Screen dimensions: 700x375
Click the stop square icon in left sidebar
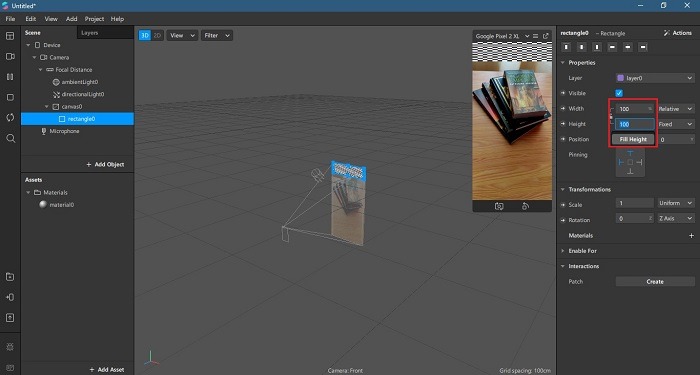click(x=10, y=97)
